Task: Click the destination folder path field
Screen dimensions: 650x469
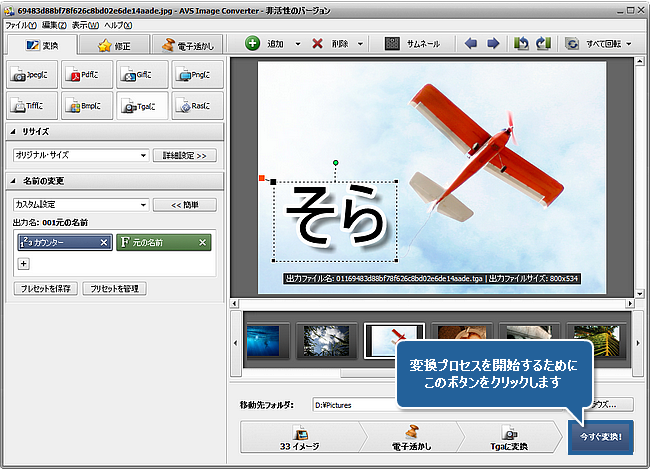Action: [x=350, y=405]
